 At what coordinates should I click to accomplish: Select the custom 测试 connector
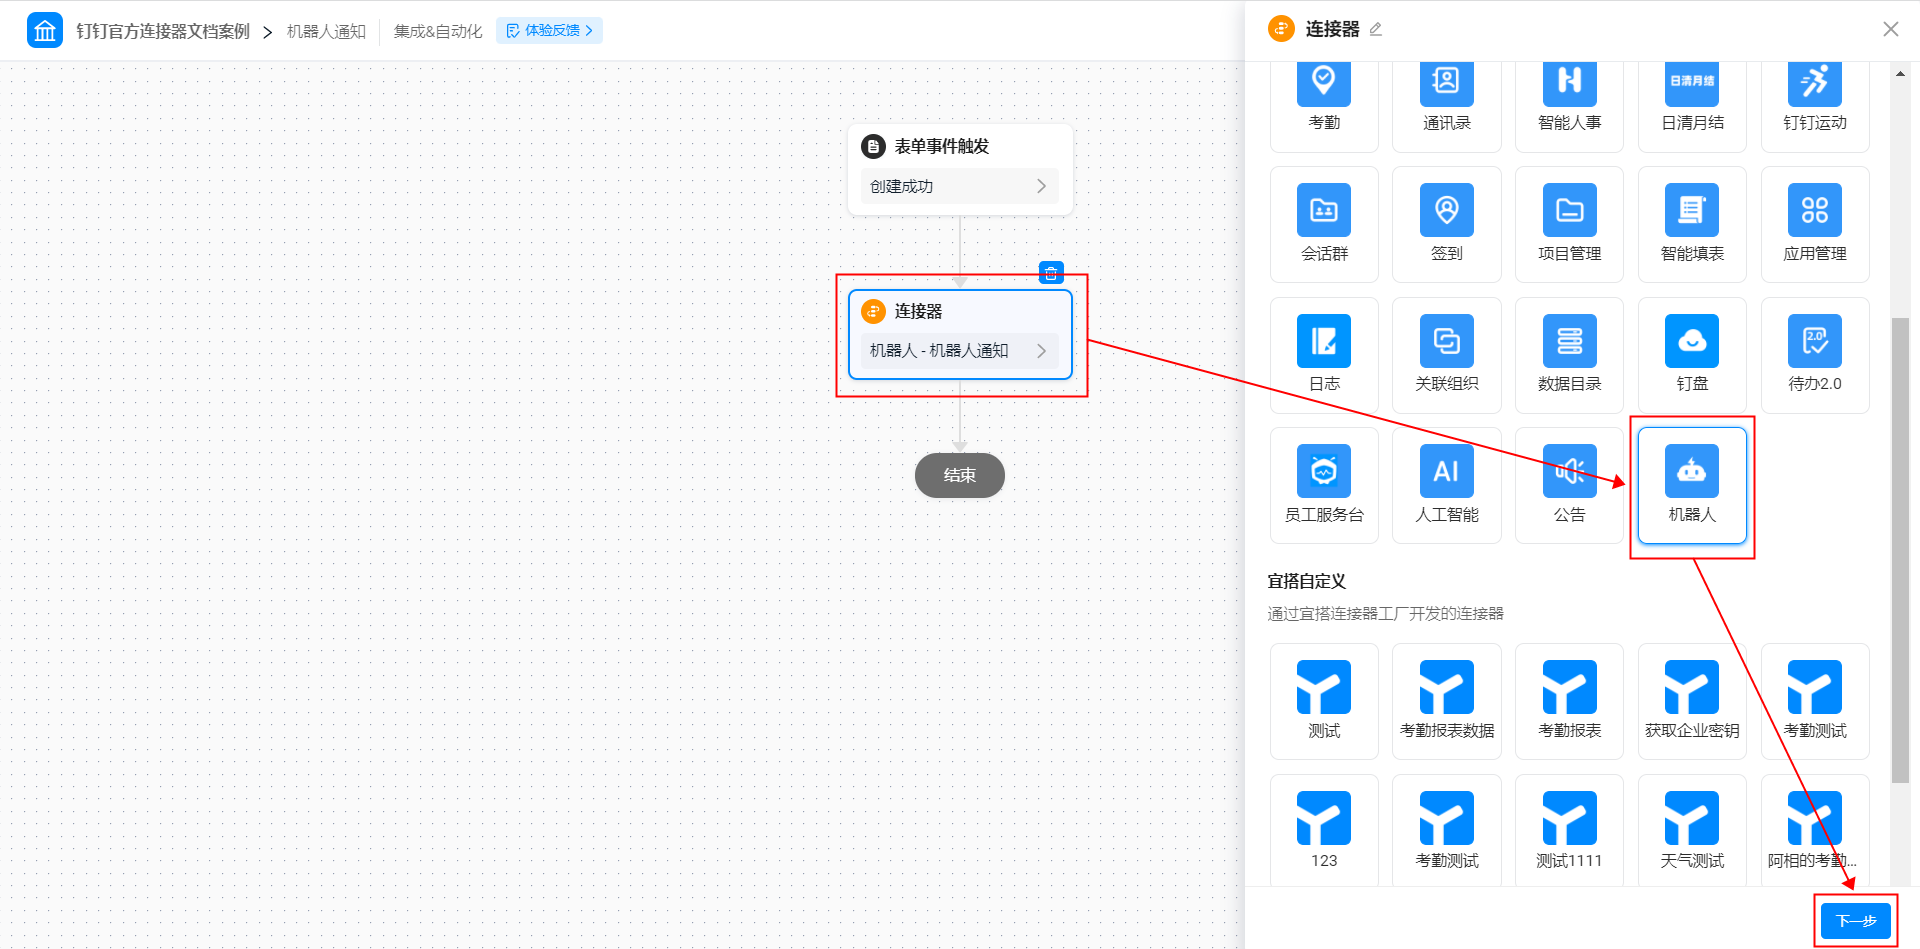(1324, 701)
